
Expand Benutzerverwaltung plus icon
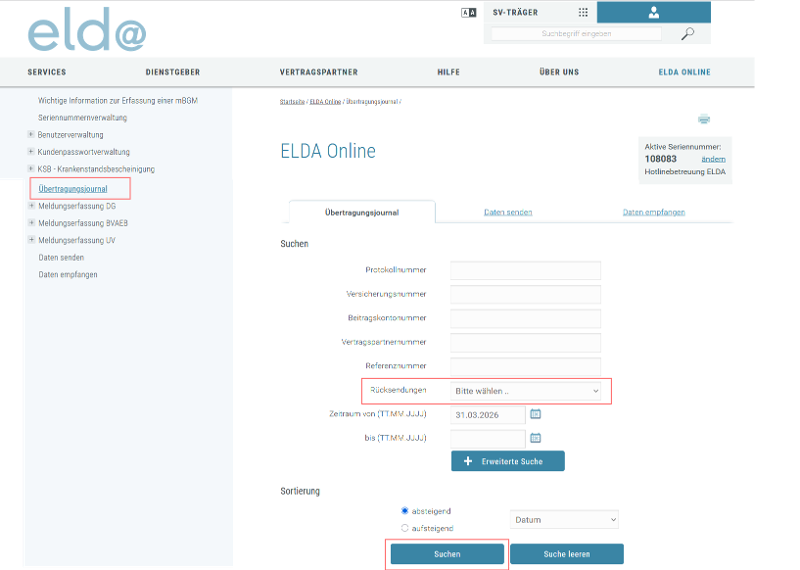(x=31, y=134)
